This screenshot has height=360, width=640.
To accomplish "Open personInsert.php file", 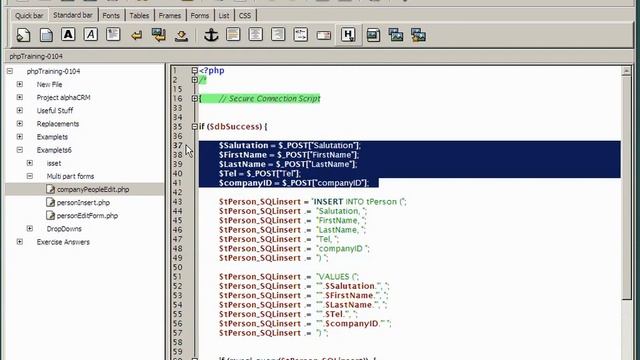I will [83, 202].
